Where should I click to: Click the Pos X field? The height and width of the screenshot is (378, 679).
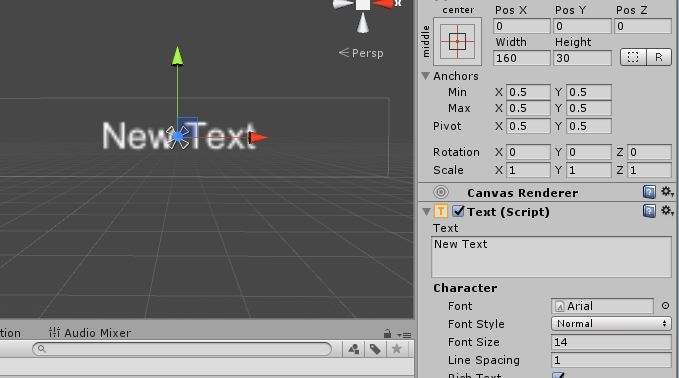coord(521,26)
